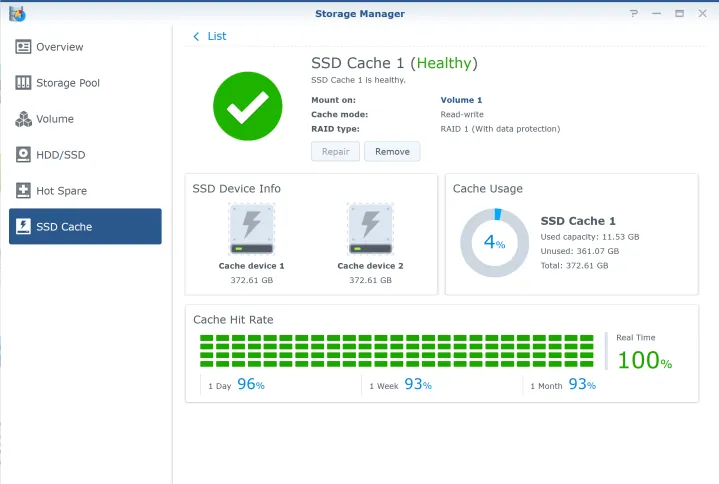The image size is (719, 484).
Task: Click the 1 Week 93% hit rate
Action: click(400, 385)
